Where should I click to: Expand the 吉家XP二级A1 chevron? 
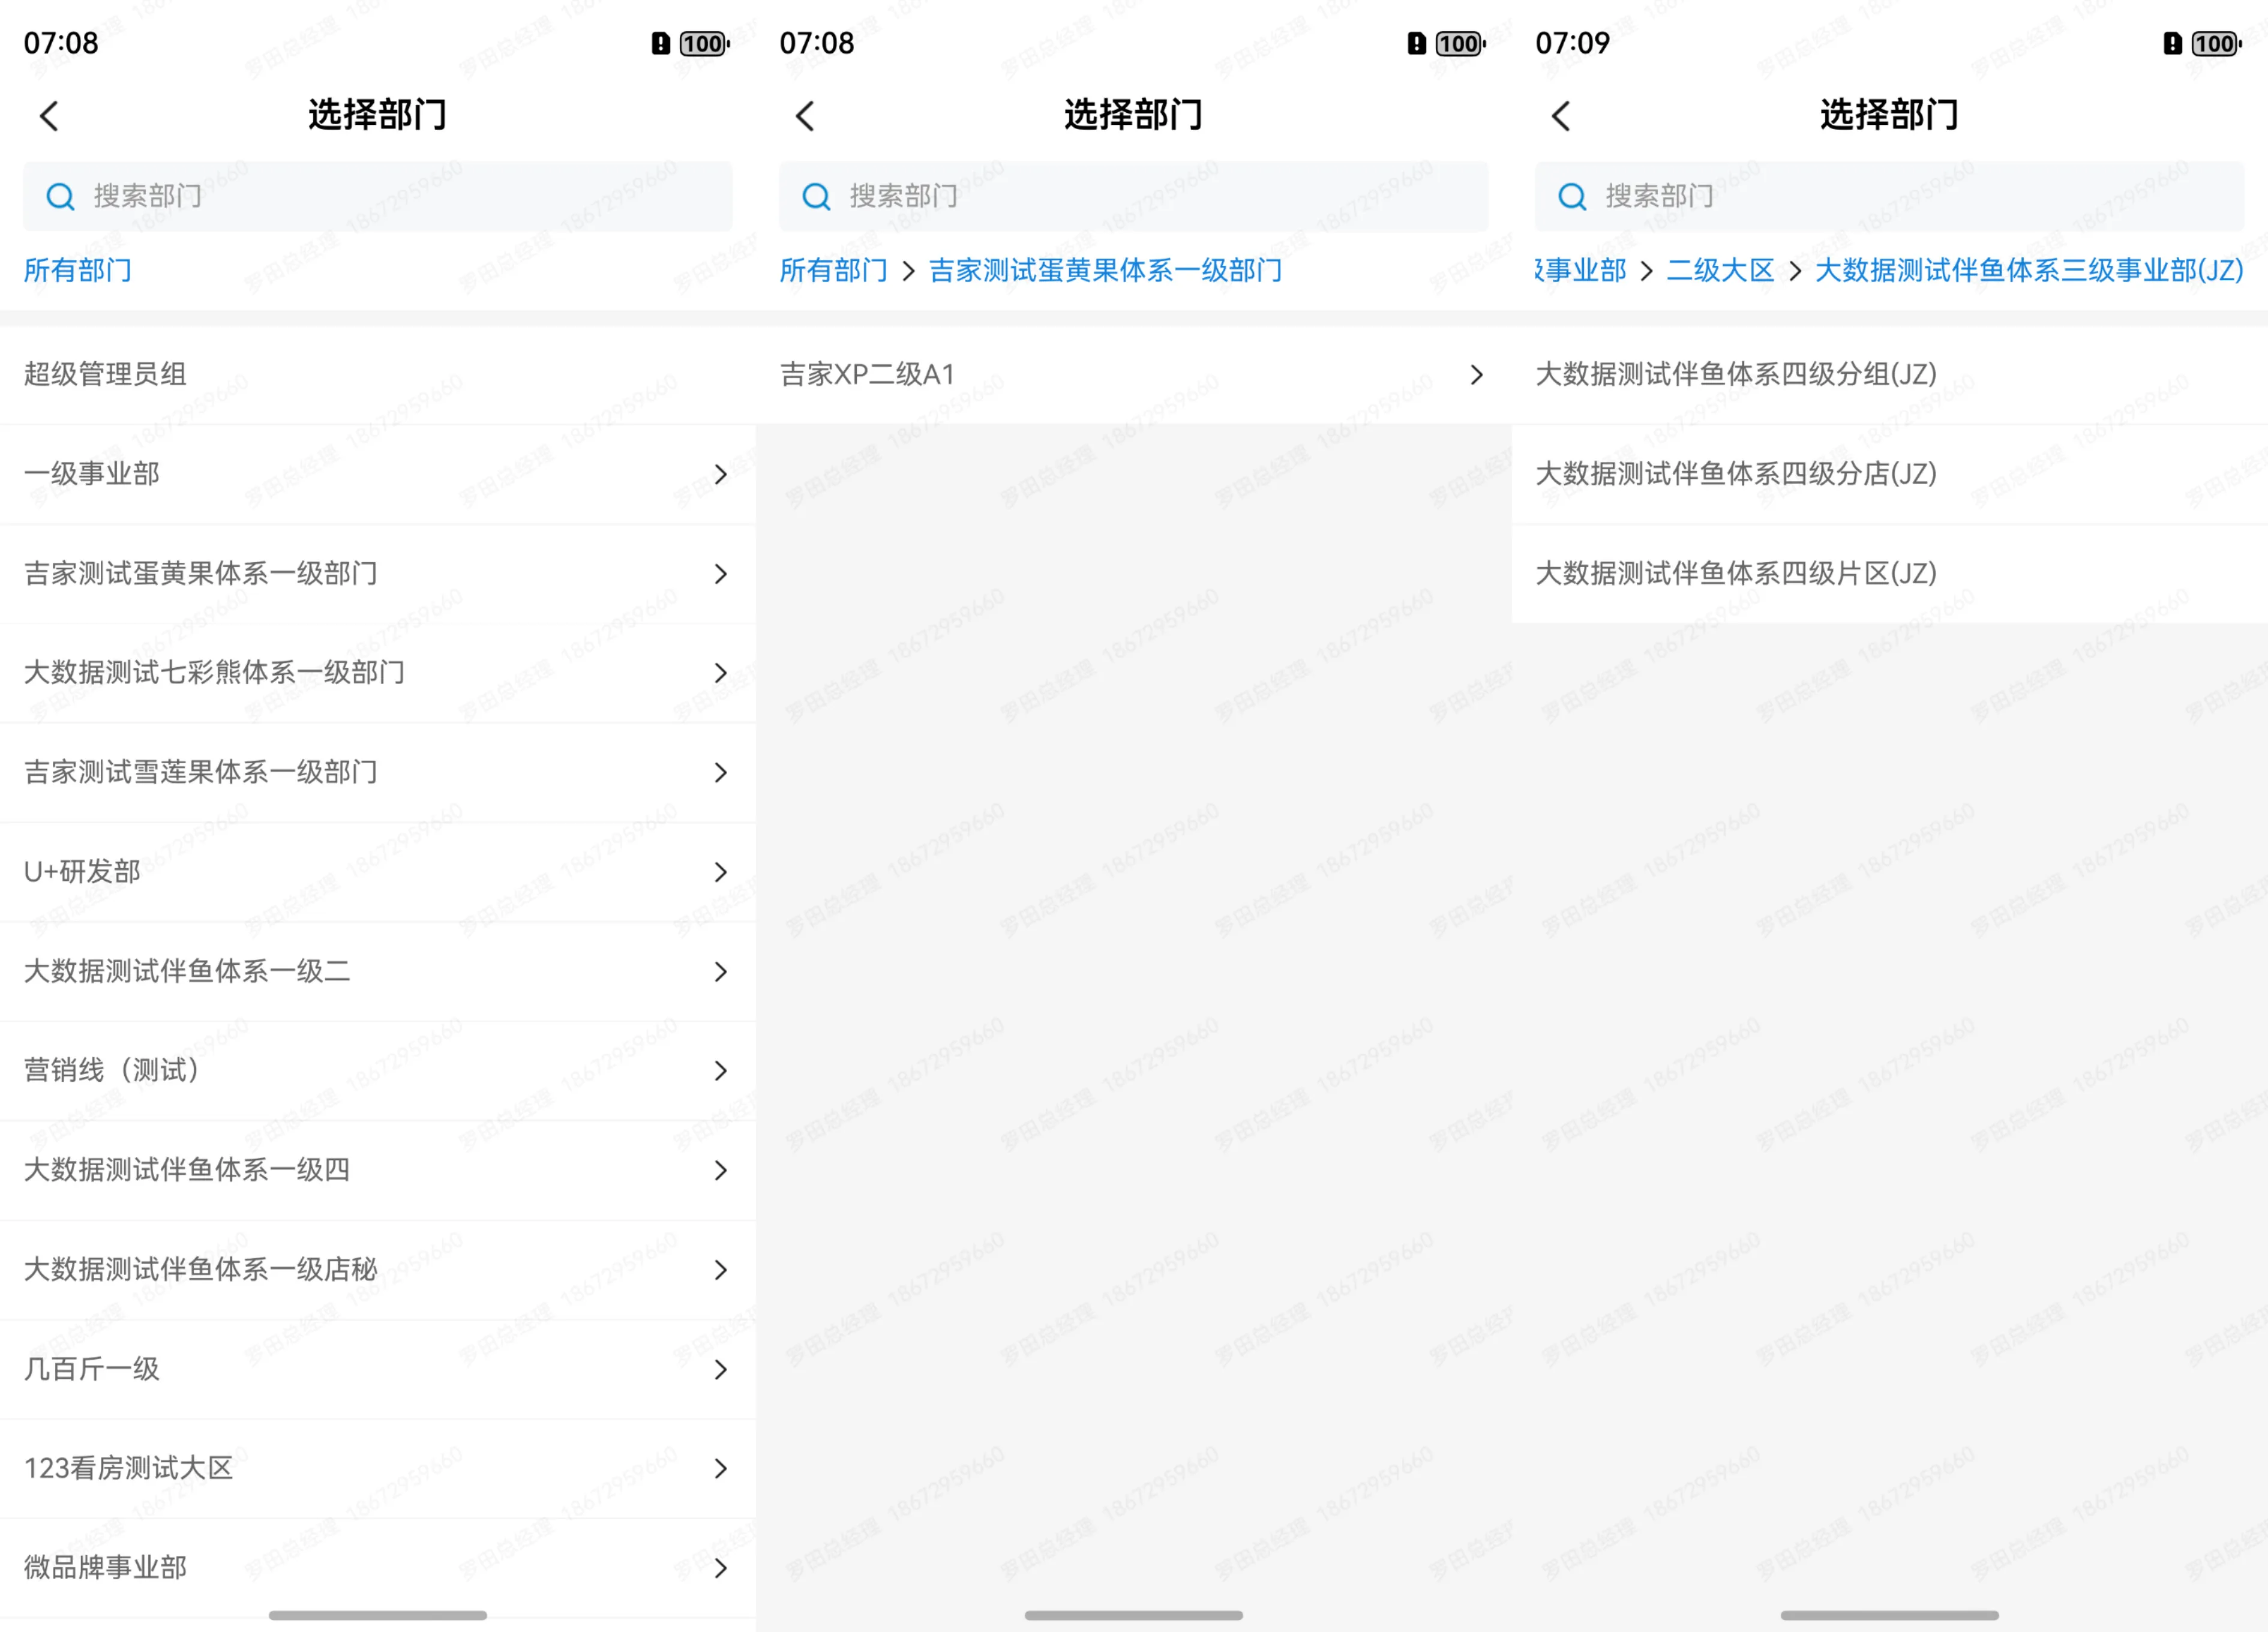coord(1476,375)
